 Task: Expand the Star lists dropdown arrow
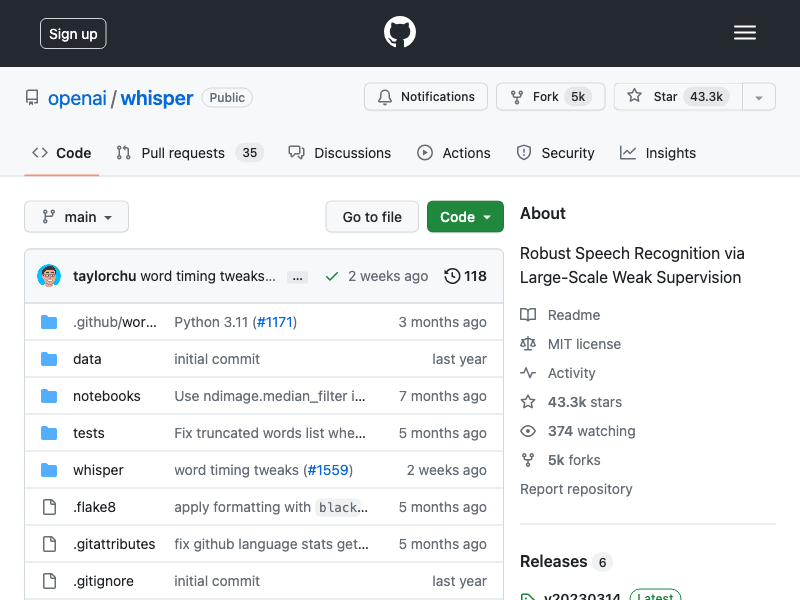[x=759, y=97]
